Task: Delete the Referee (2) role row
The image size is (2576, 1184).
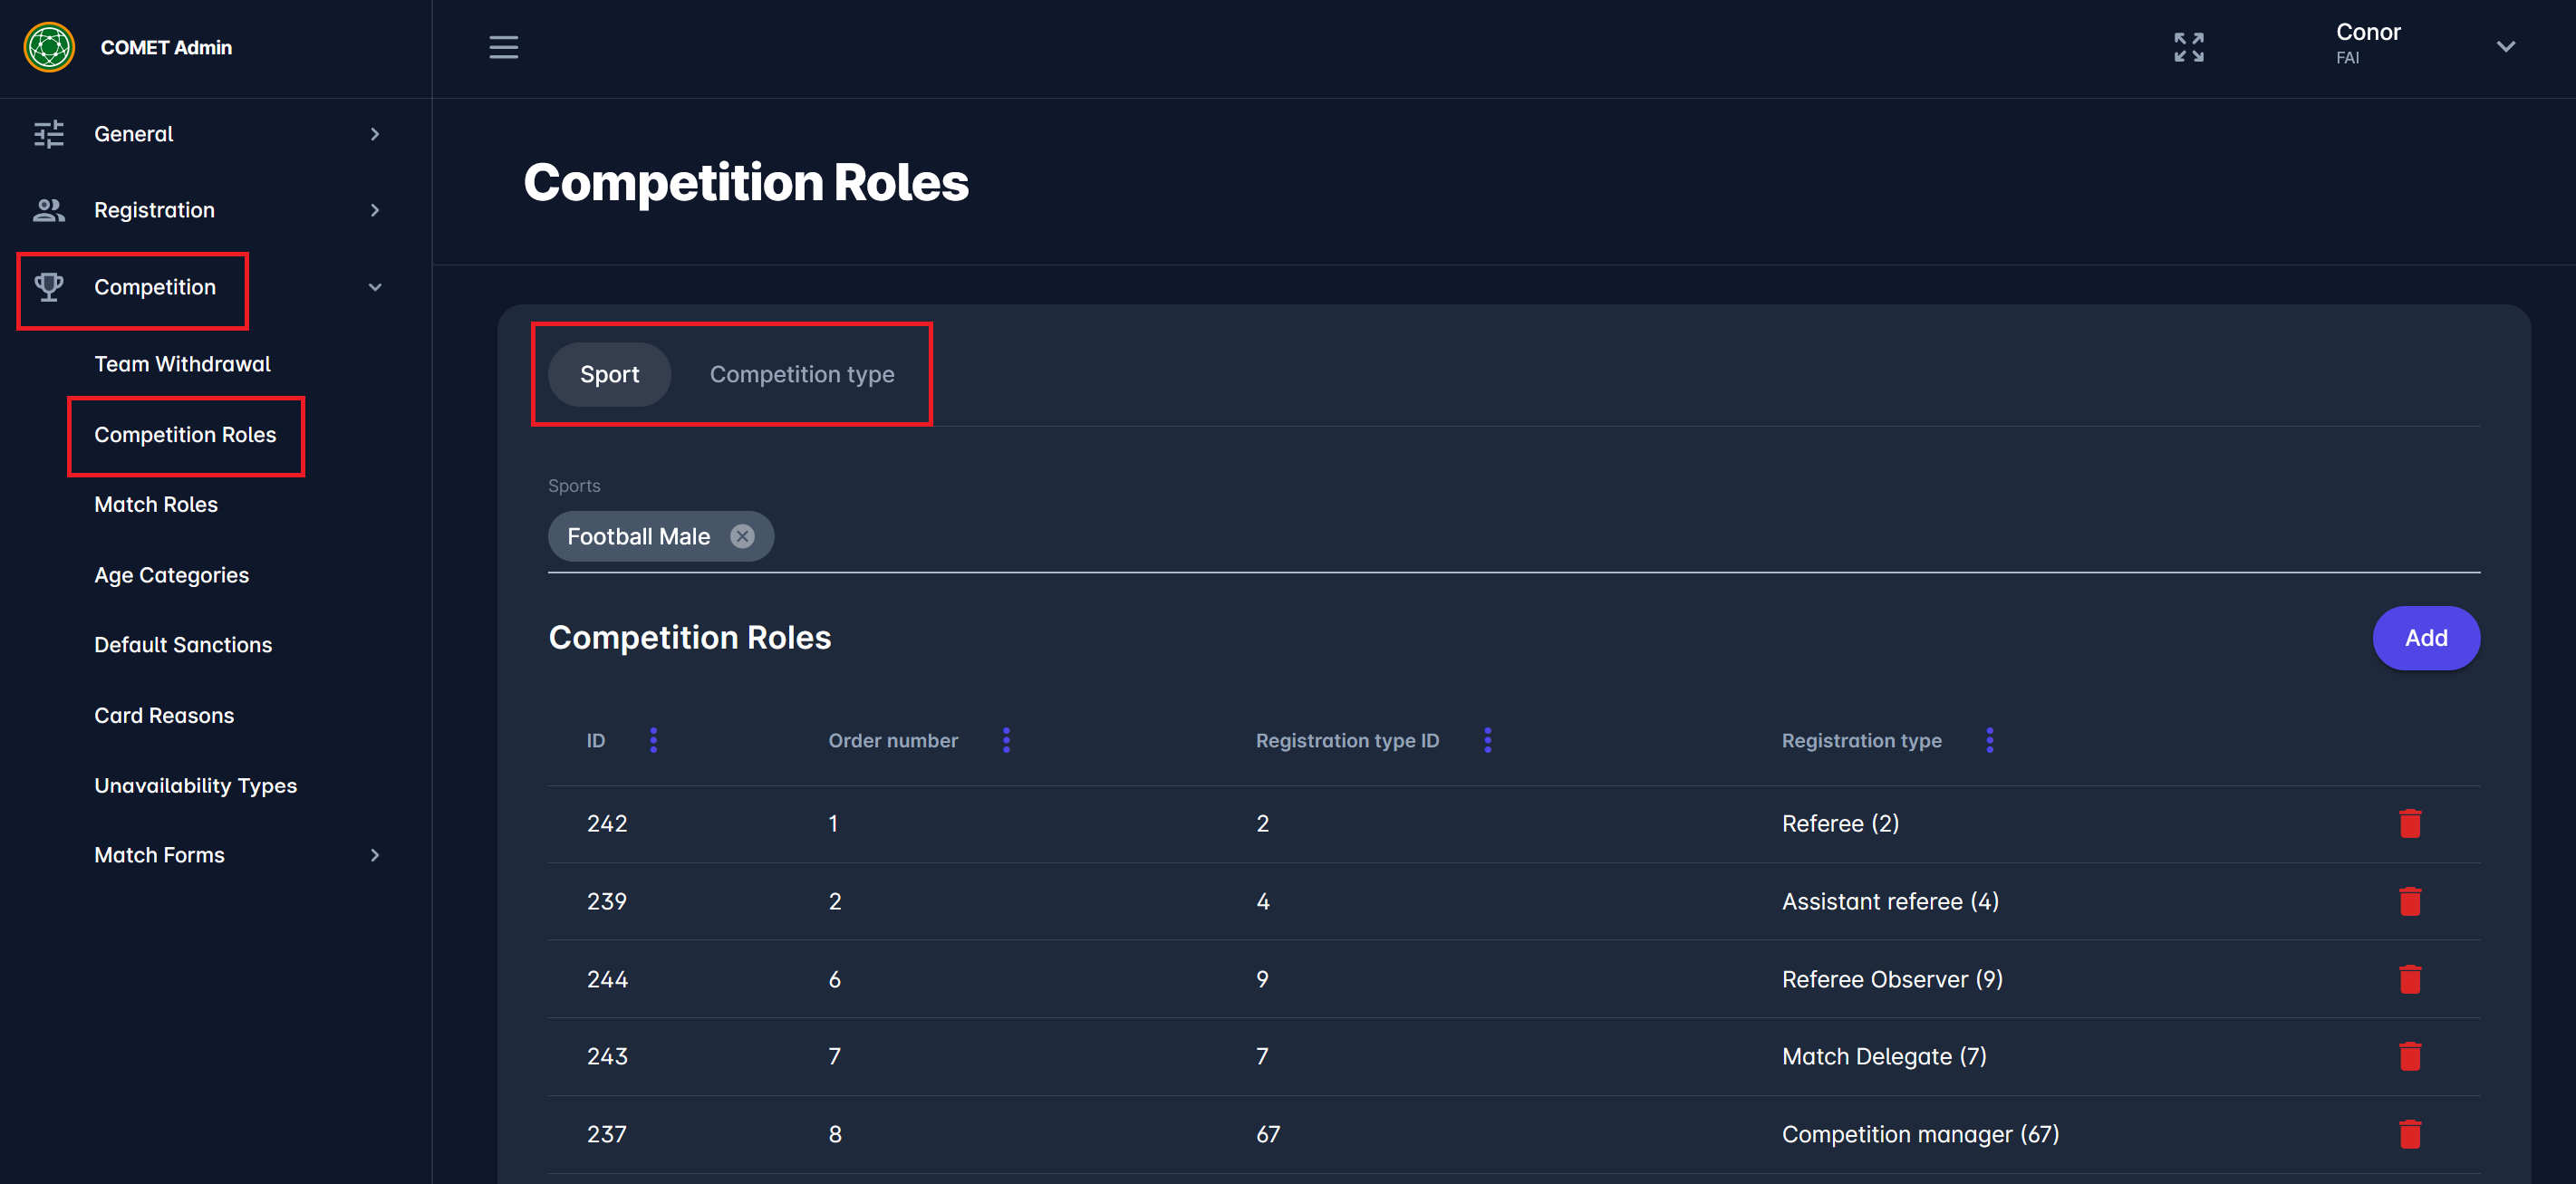Action: point(2409,823)
